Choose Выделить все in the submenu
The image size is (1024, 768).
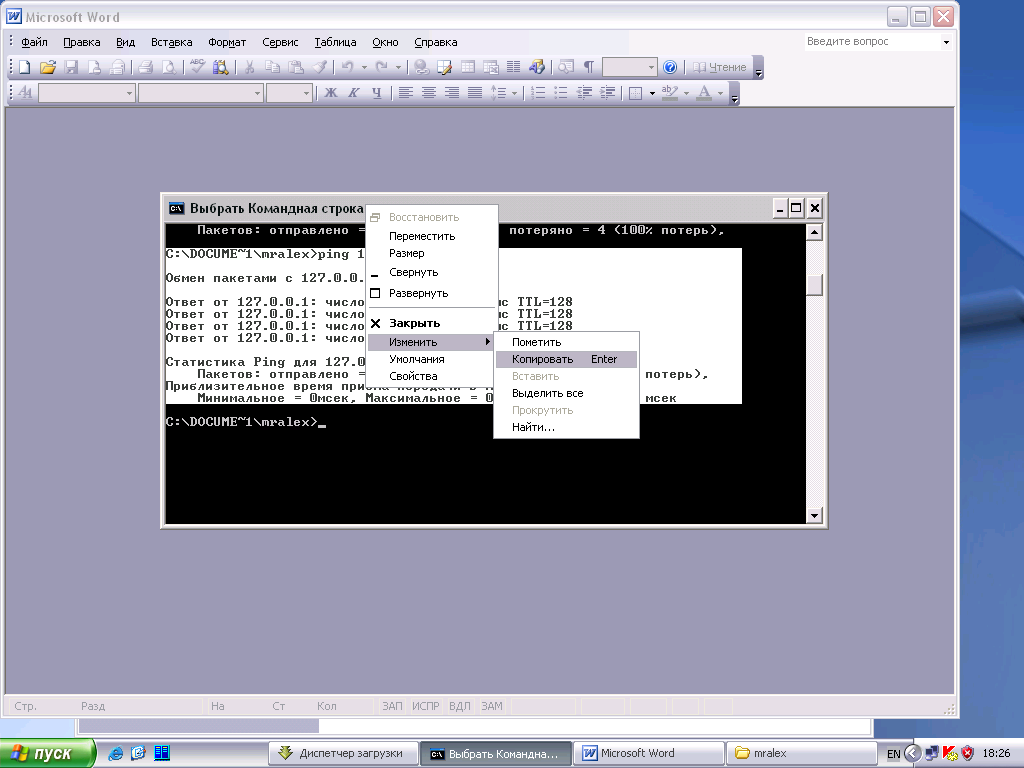[566, 393]
